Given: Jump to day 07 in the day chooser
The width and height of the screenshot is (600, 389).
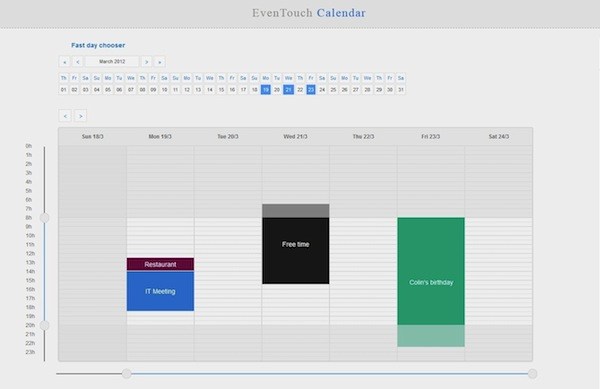Looking at the screenshot, I should (131, 90).
